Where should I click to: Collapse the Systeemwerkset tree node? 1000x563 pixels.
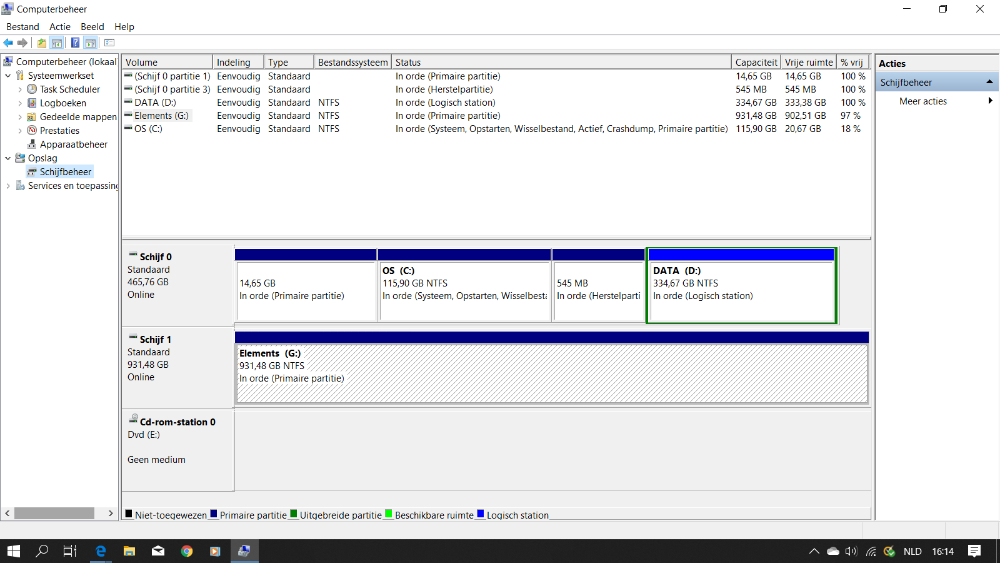click(9, 76)
